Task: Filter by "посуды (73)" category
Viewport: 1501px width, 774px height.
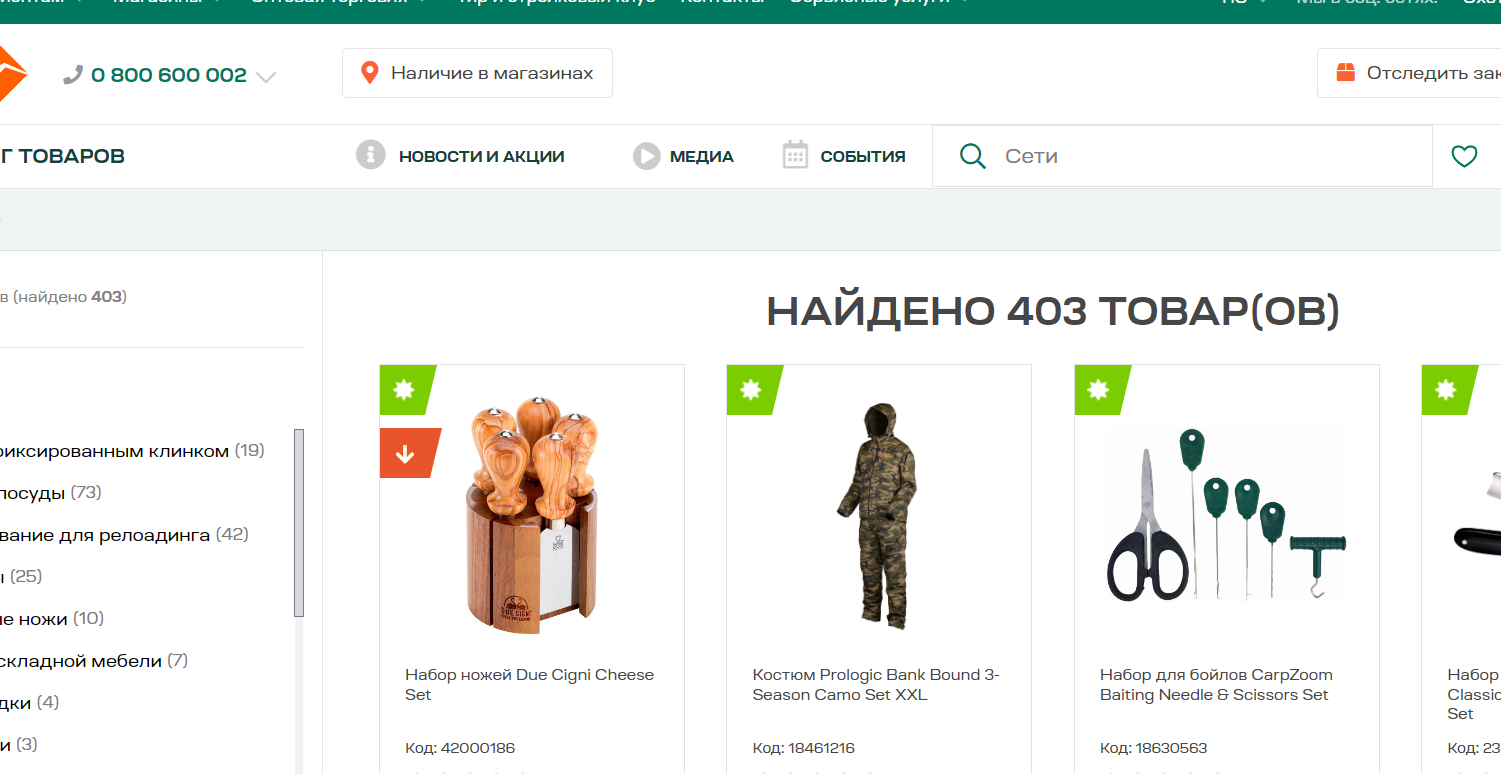Action: click(x=51, y=493)
